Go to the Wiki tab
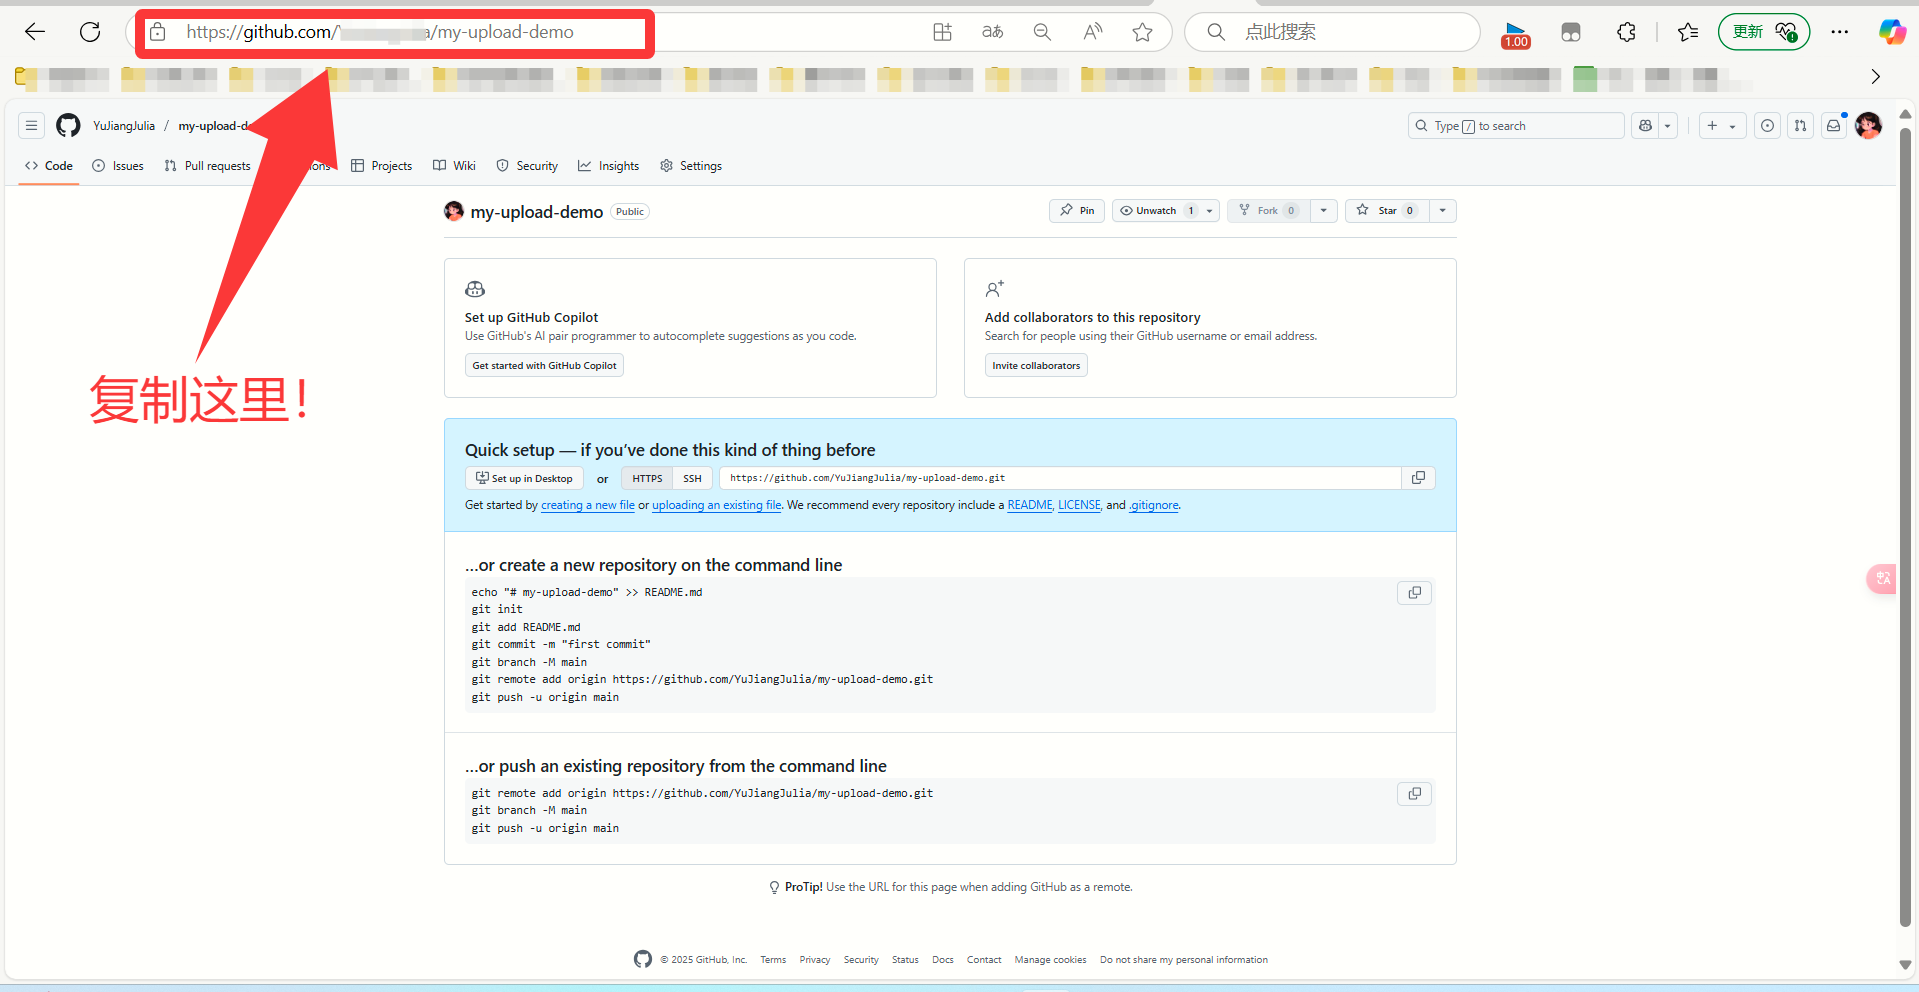 pyautogui.click(x=454, y=166)
